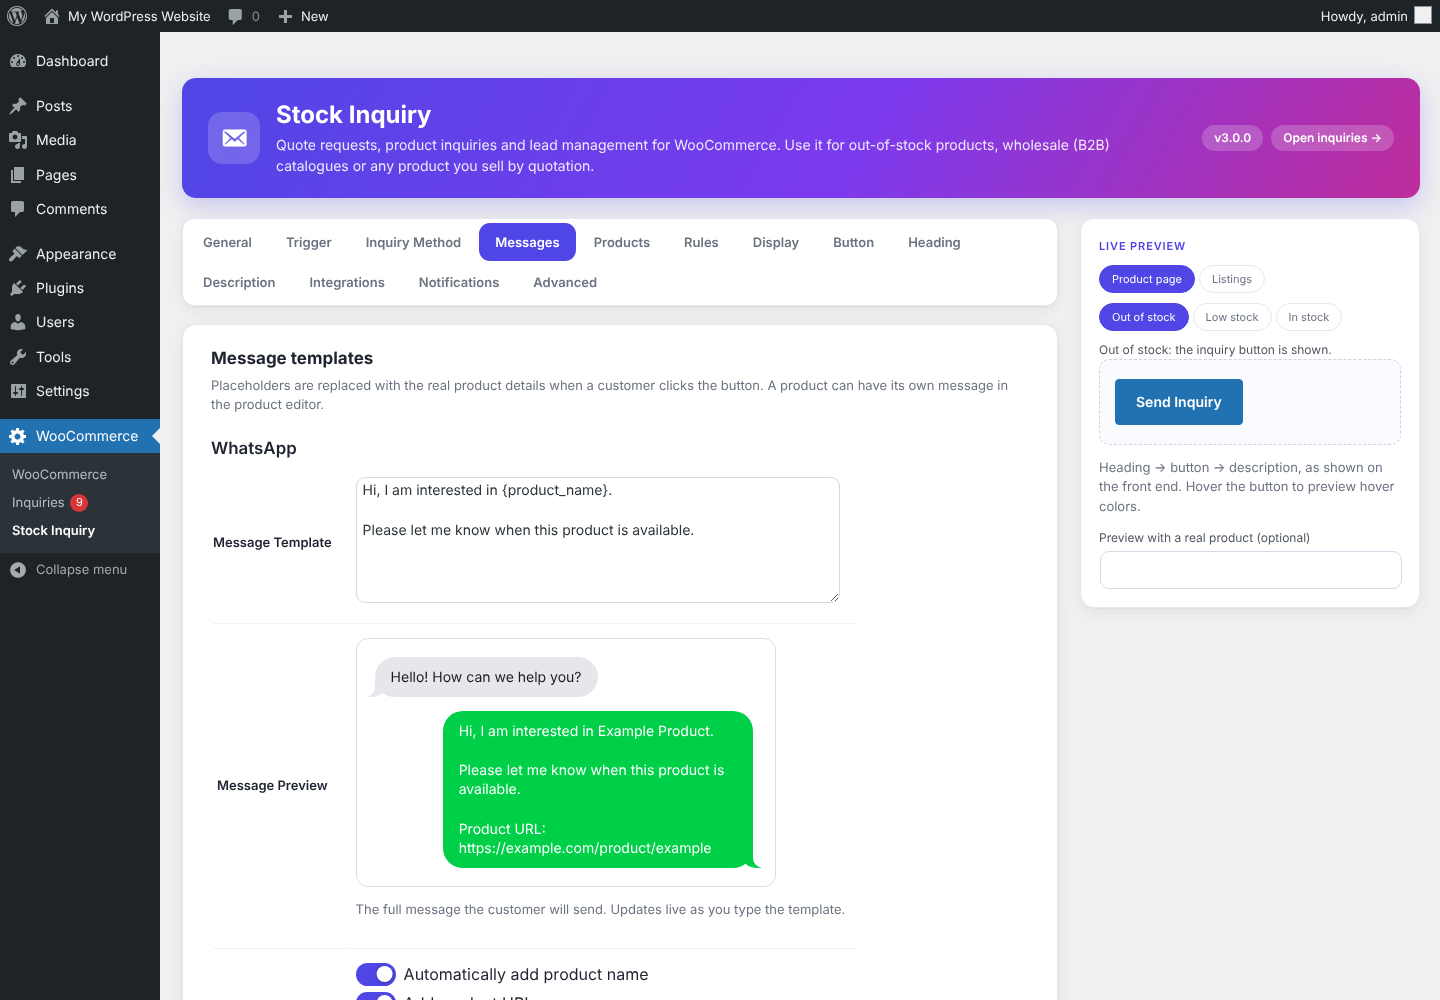Viewport: 1440px width, 1000px height.
Task: Open the Dashboard menu icon
Action: 18,61
